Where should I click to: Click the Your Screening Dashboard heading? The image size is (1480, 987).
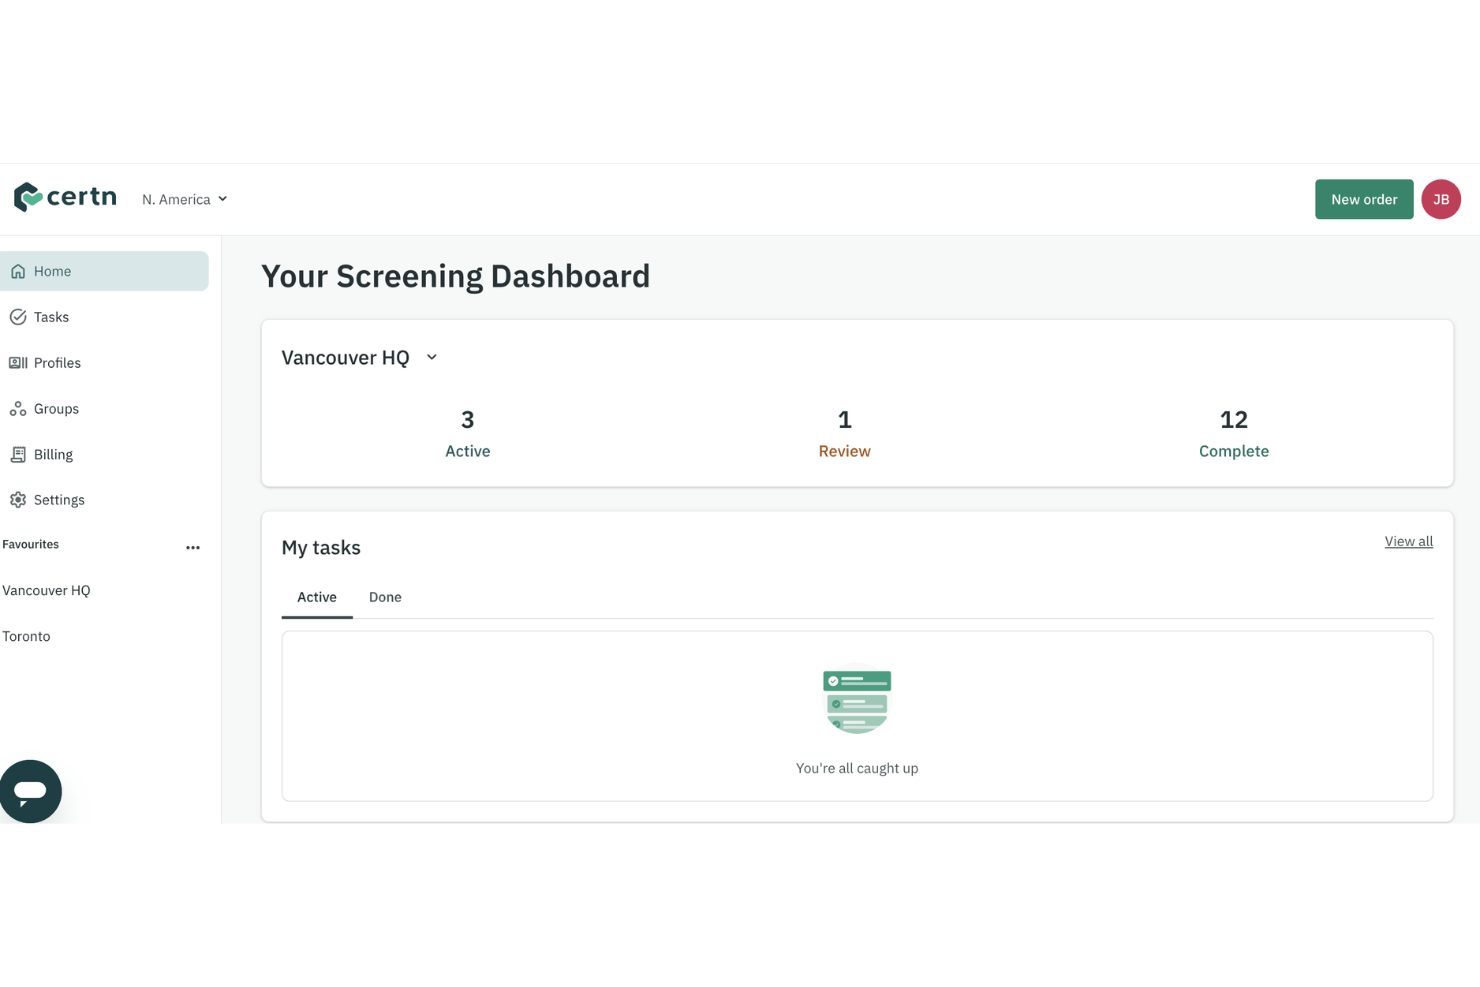455,276
